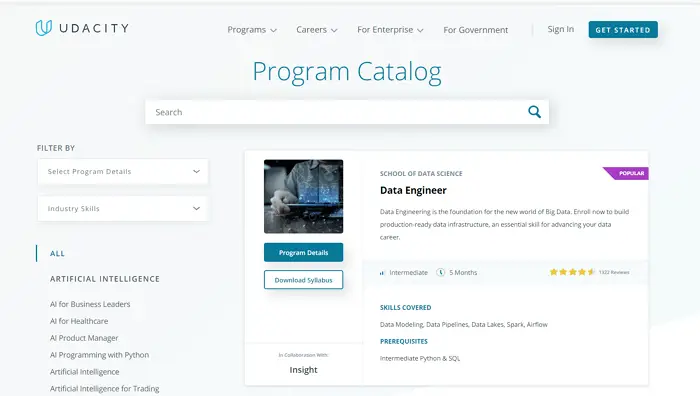
Task: Click the Sign In link
Action: click(561, 29)
